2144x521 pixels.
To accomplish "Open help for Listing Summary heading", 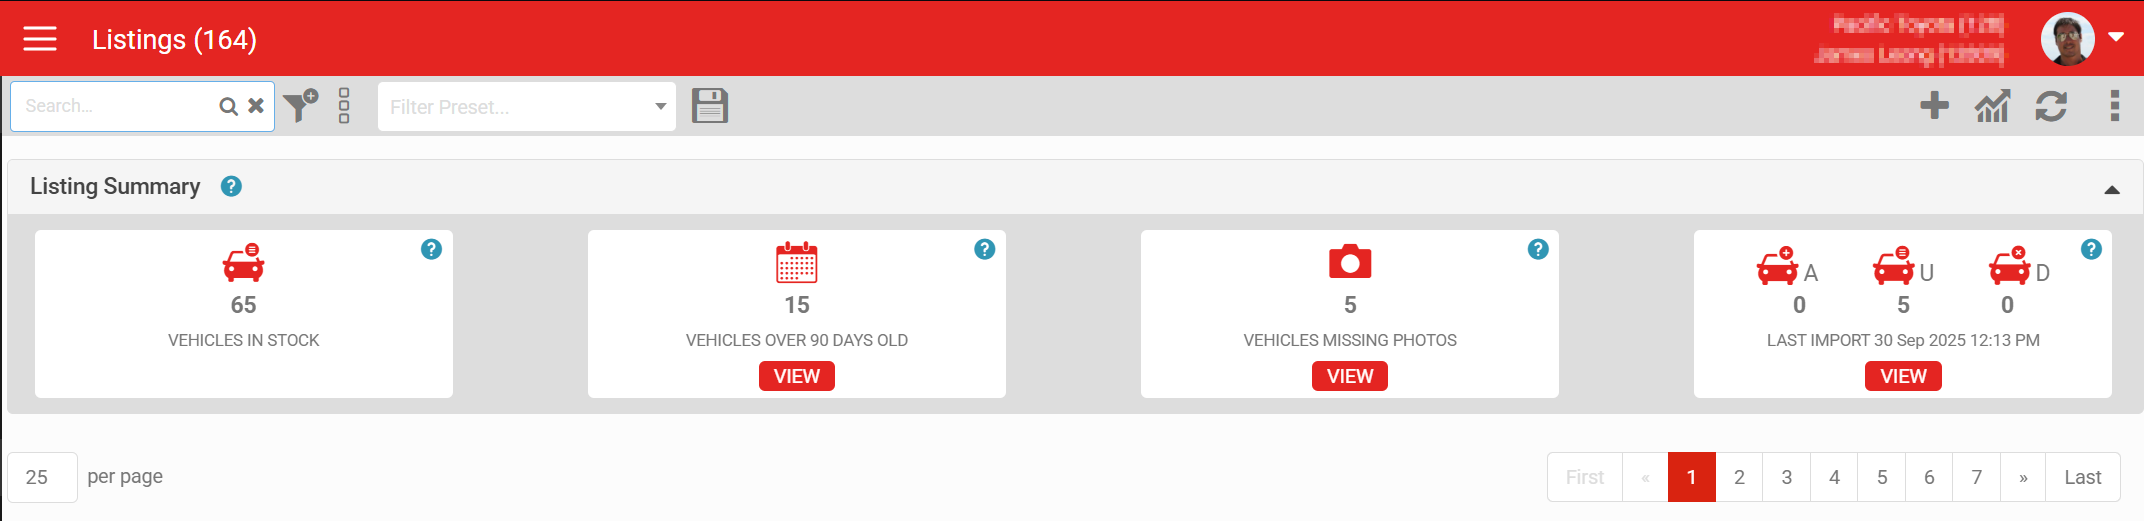I will point(231,186).
